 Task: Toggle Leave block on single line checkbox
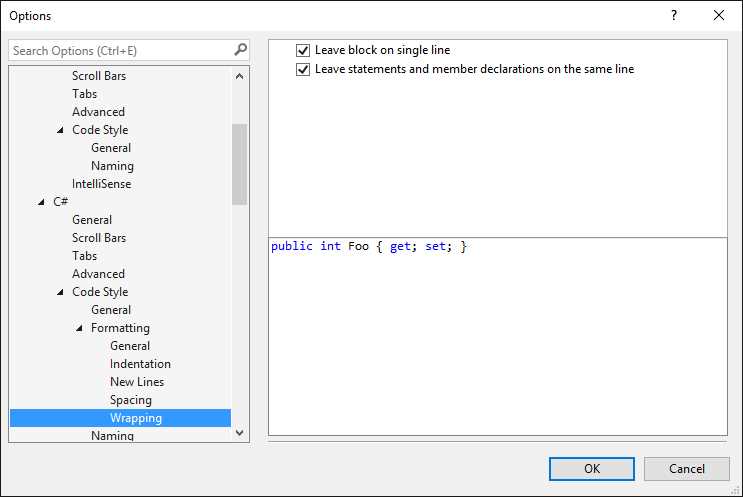point(303,50)
